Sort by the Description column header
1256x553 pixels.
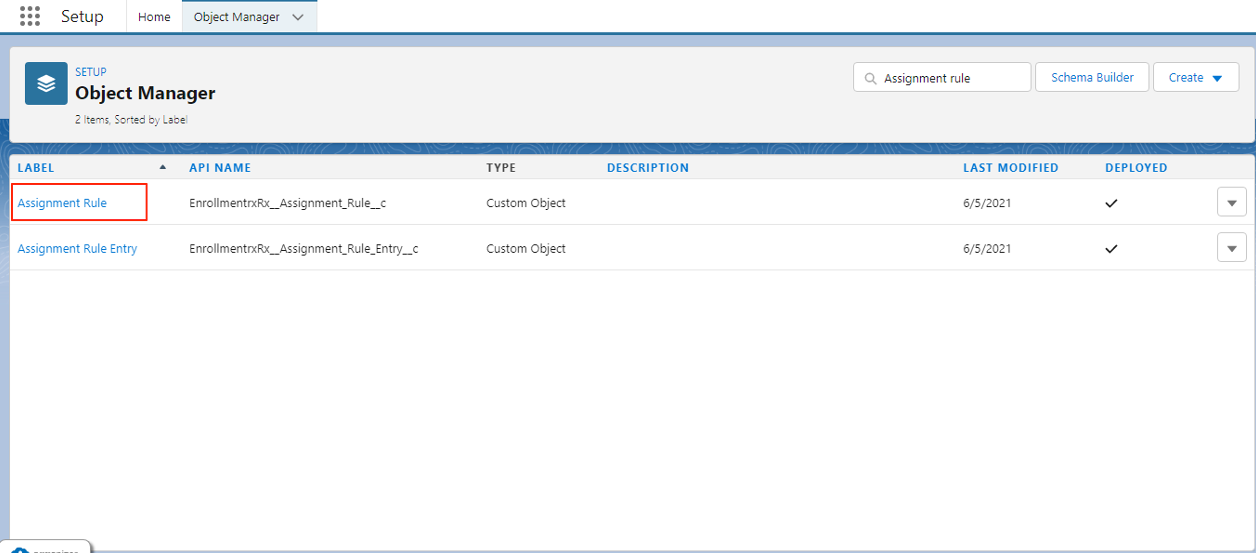pyautogui.click(x=647, y=168)
